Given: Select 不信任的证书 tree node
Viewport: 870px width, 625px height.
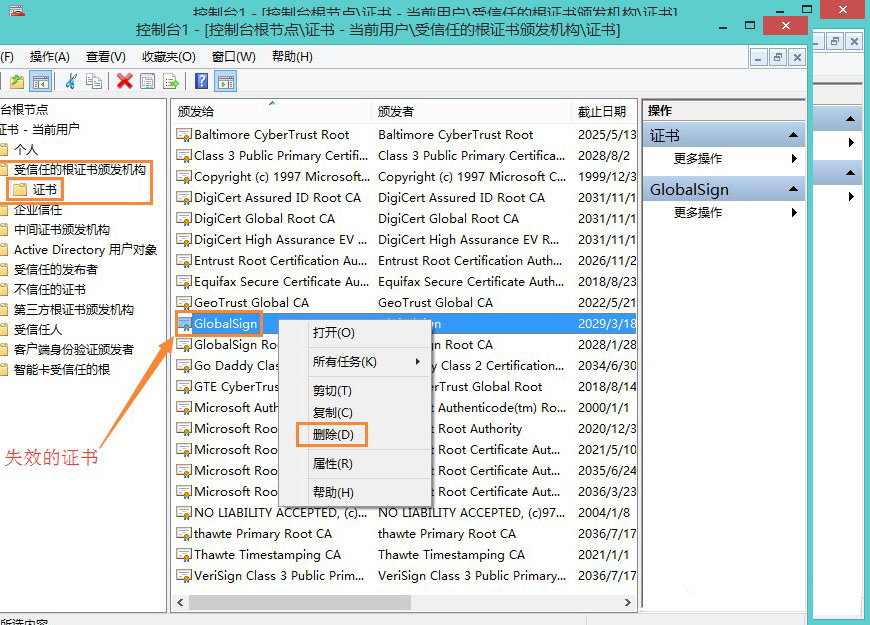Looking at the screenshot, I should pyautogui.click(x=49, y=290).
